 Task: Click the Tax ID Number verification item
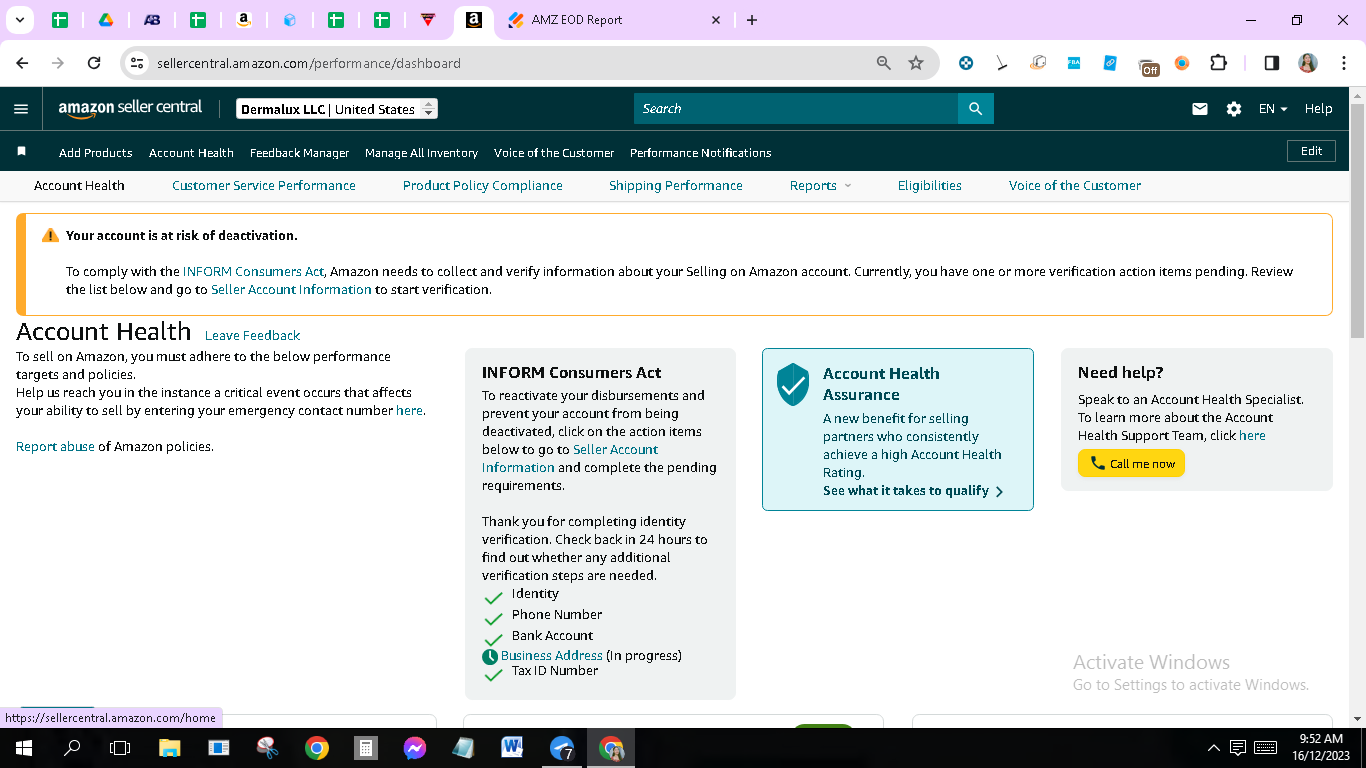[555, 671]
